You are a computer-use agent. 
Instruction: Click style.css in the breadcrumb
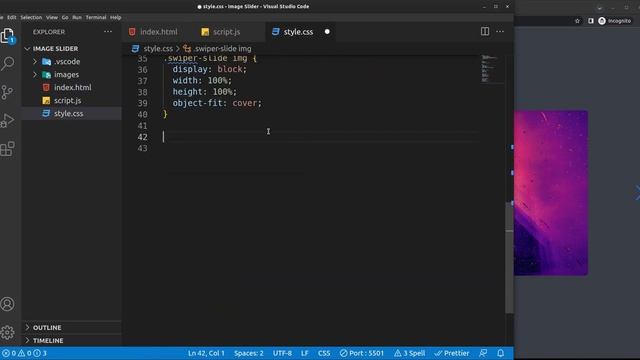tap(158, 49)
